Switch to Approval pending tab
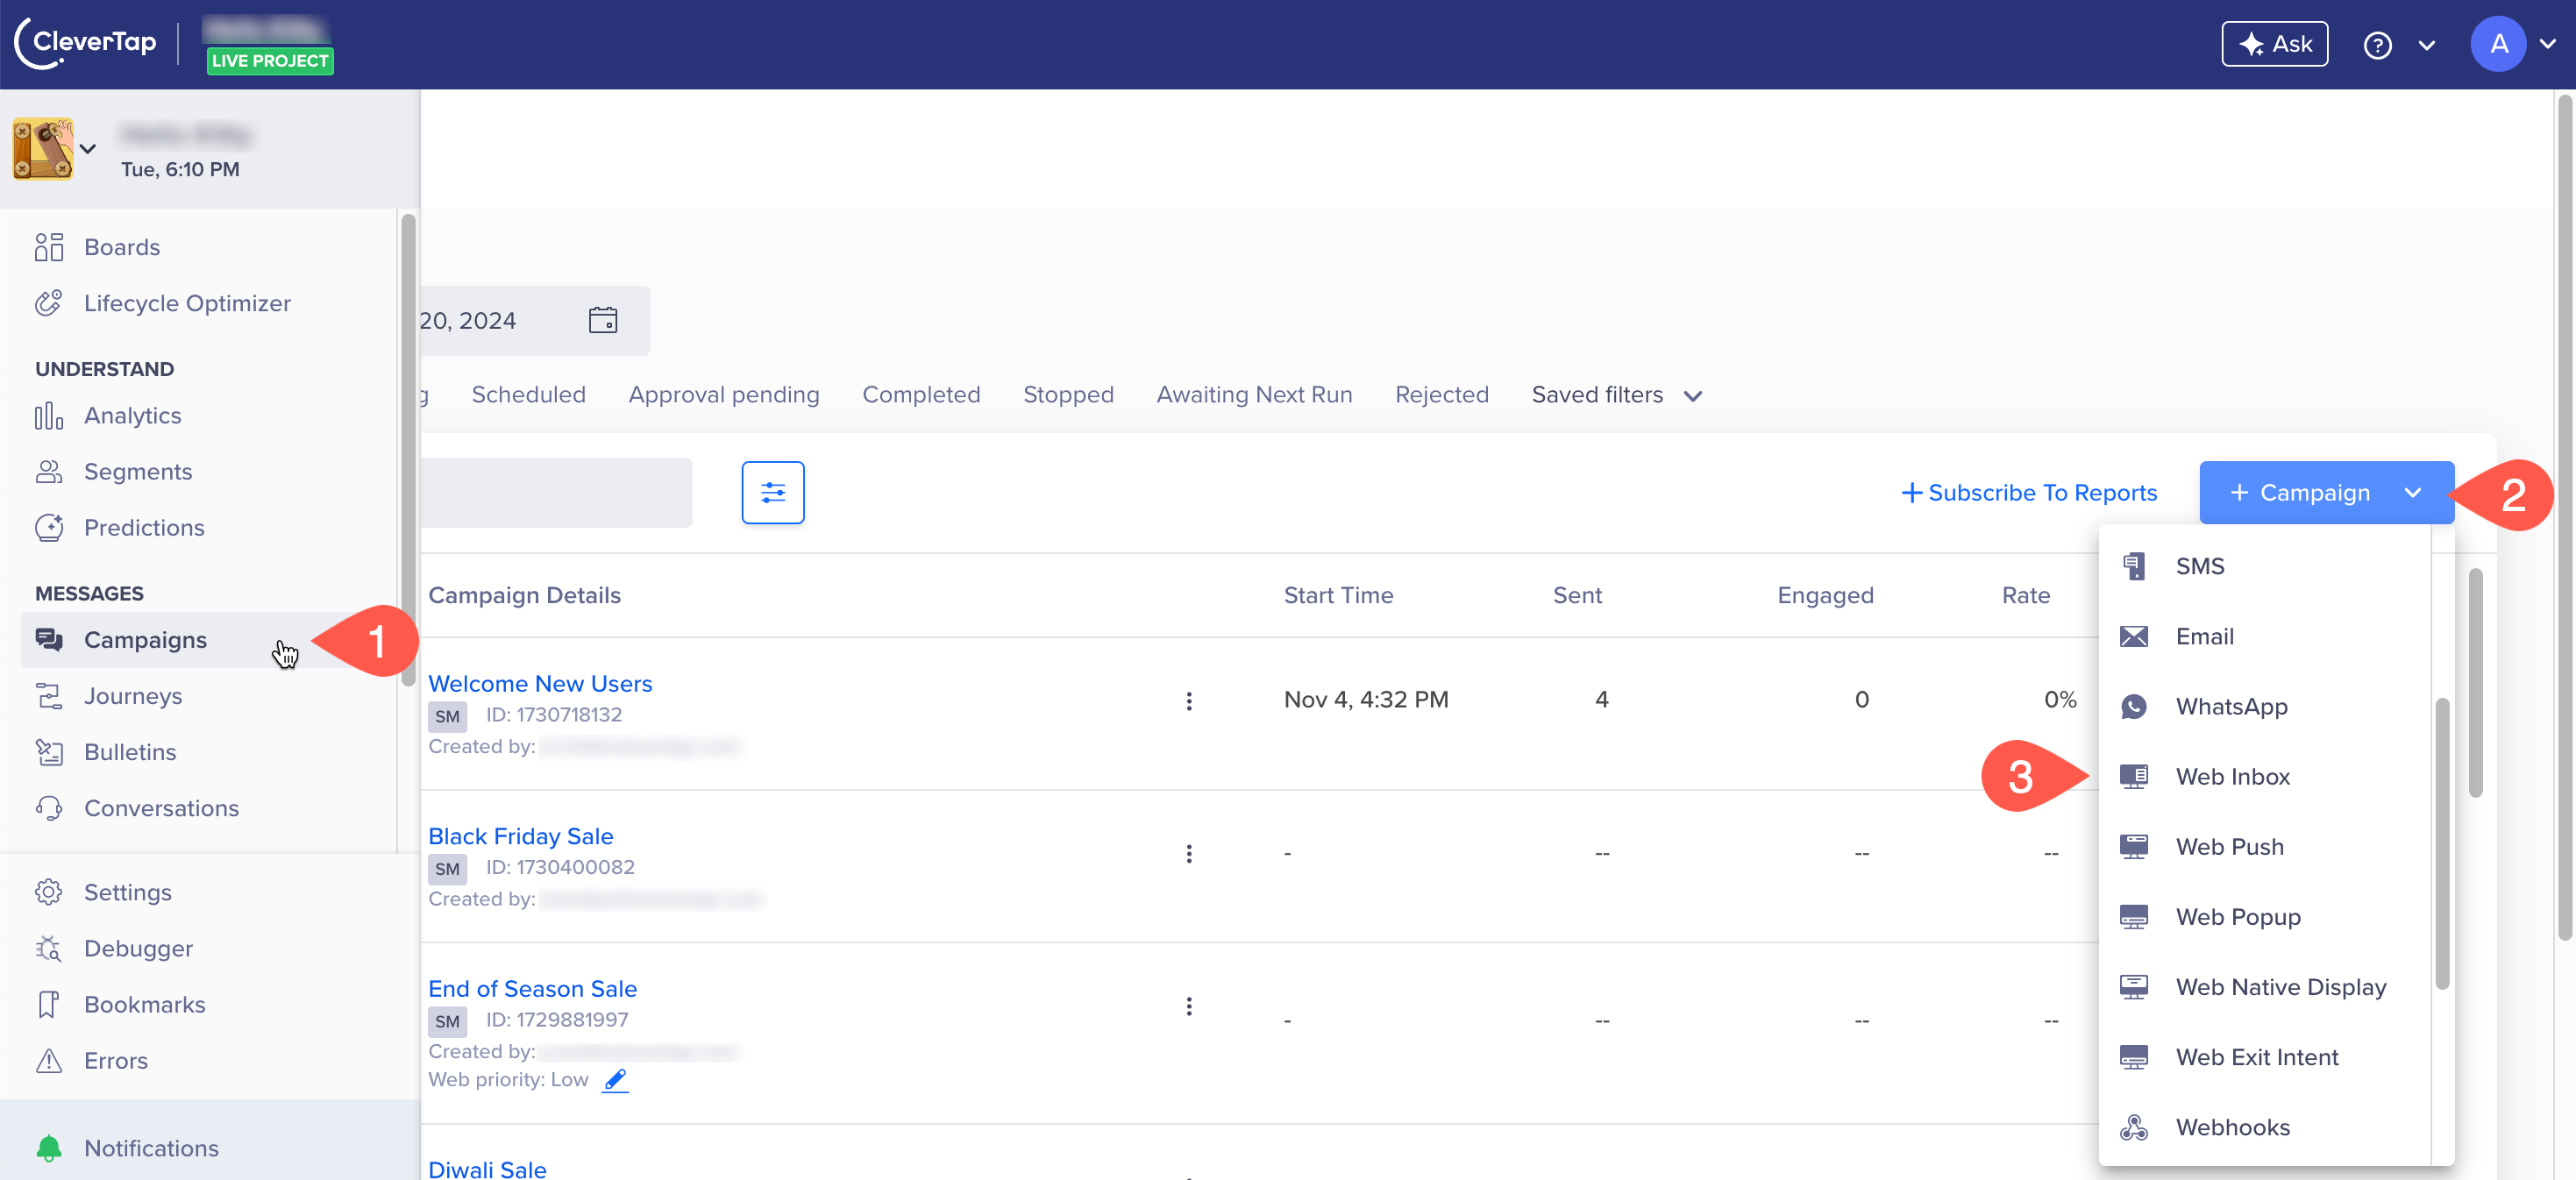 [724, 395]
